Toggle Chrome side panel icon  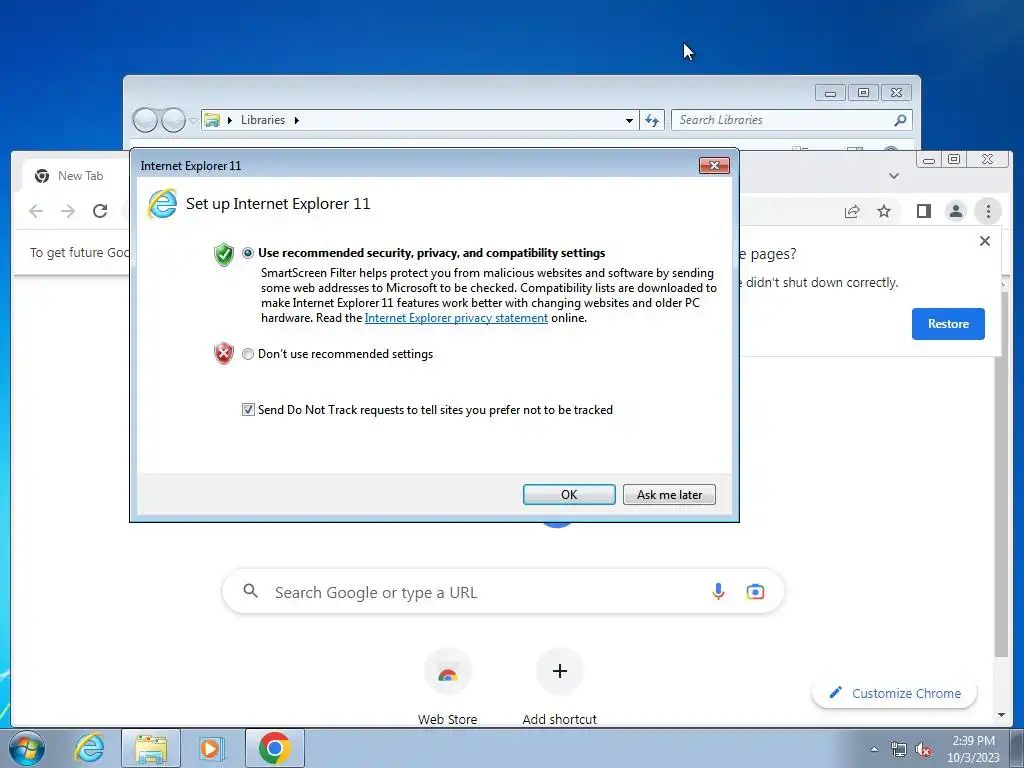click(x=923, y=211)
